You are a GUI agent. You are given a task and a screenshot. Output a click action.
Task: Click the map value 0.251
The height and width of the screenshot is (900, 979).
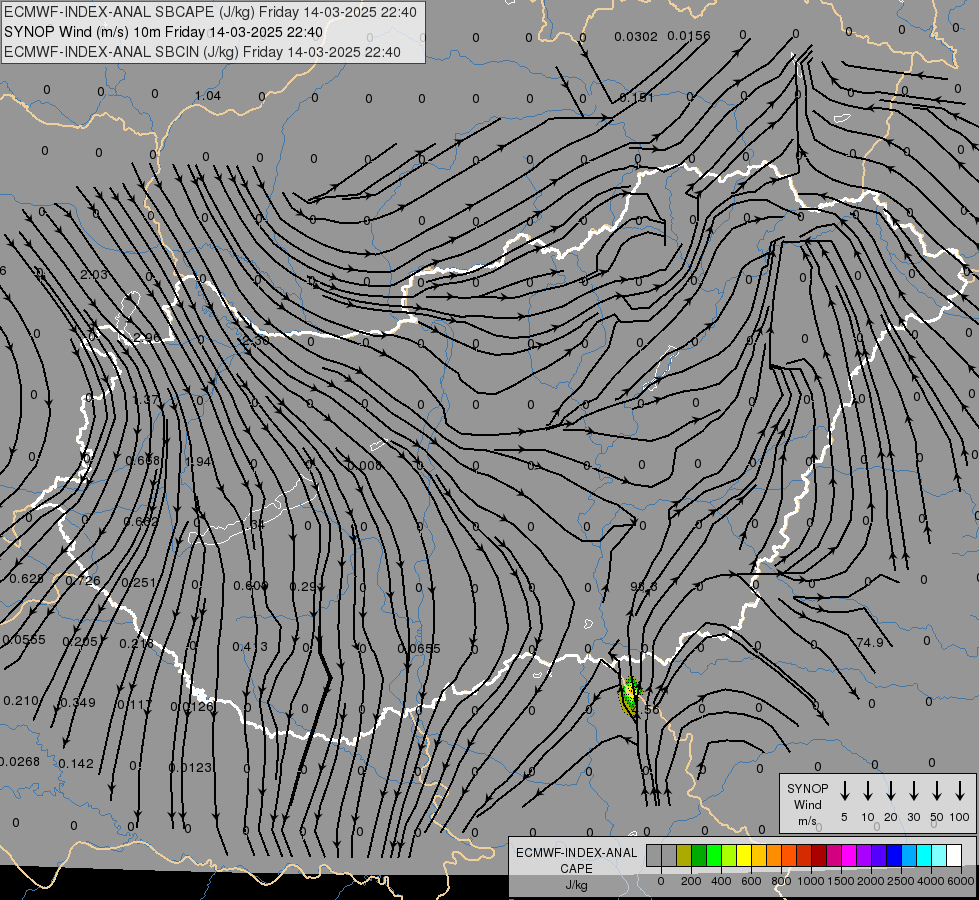pyautogui.click(x=139, y=583)
